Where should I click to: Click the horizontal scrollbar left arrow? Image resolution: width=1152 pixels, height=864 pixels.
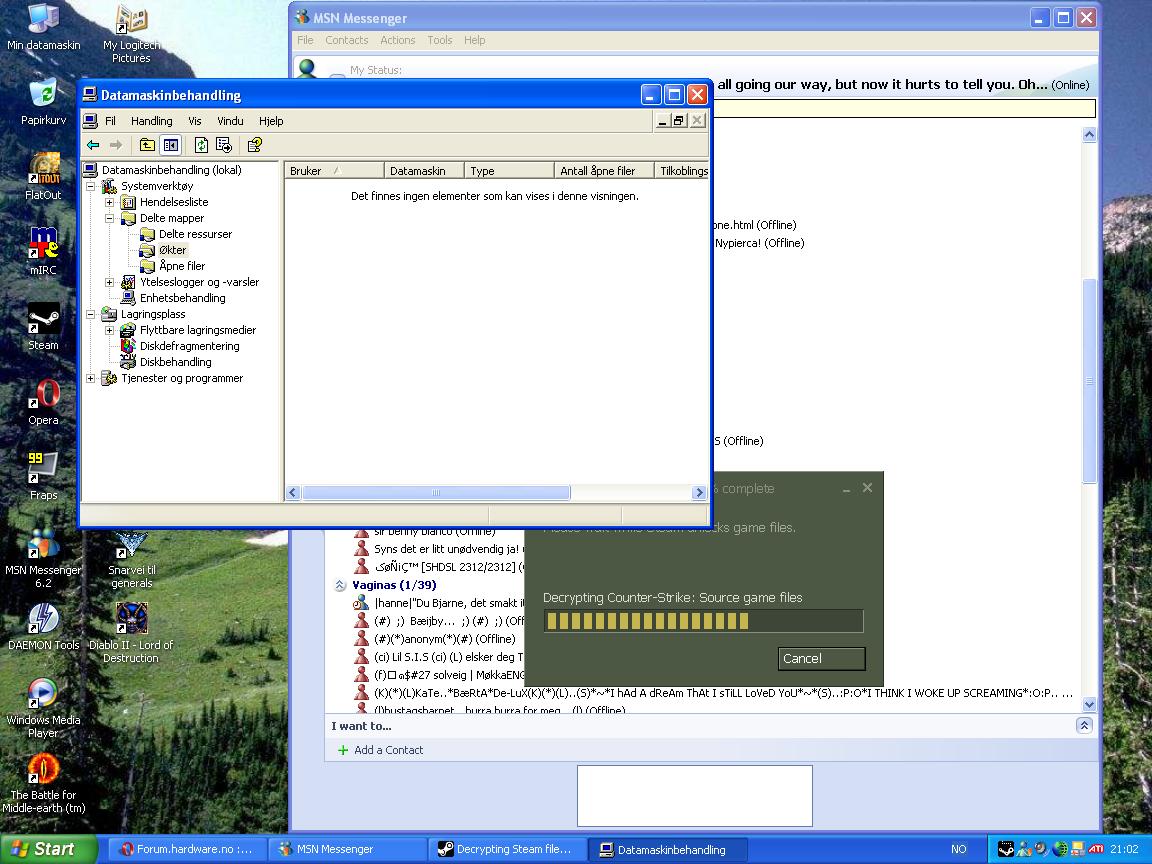click(292, 493)
